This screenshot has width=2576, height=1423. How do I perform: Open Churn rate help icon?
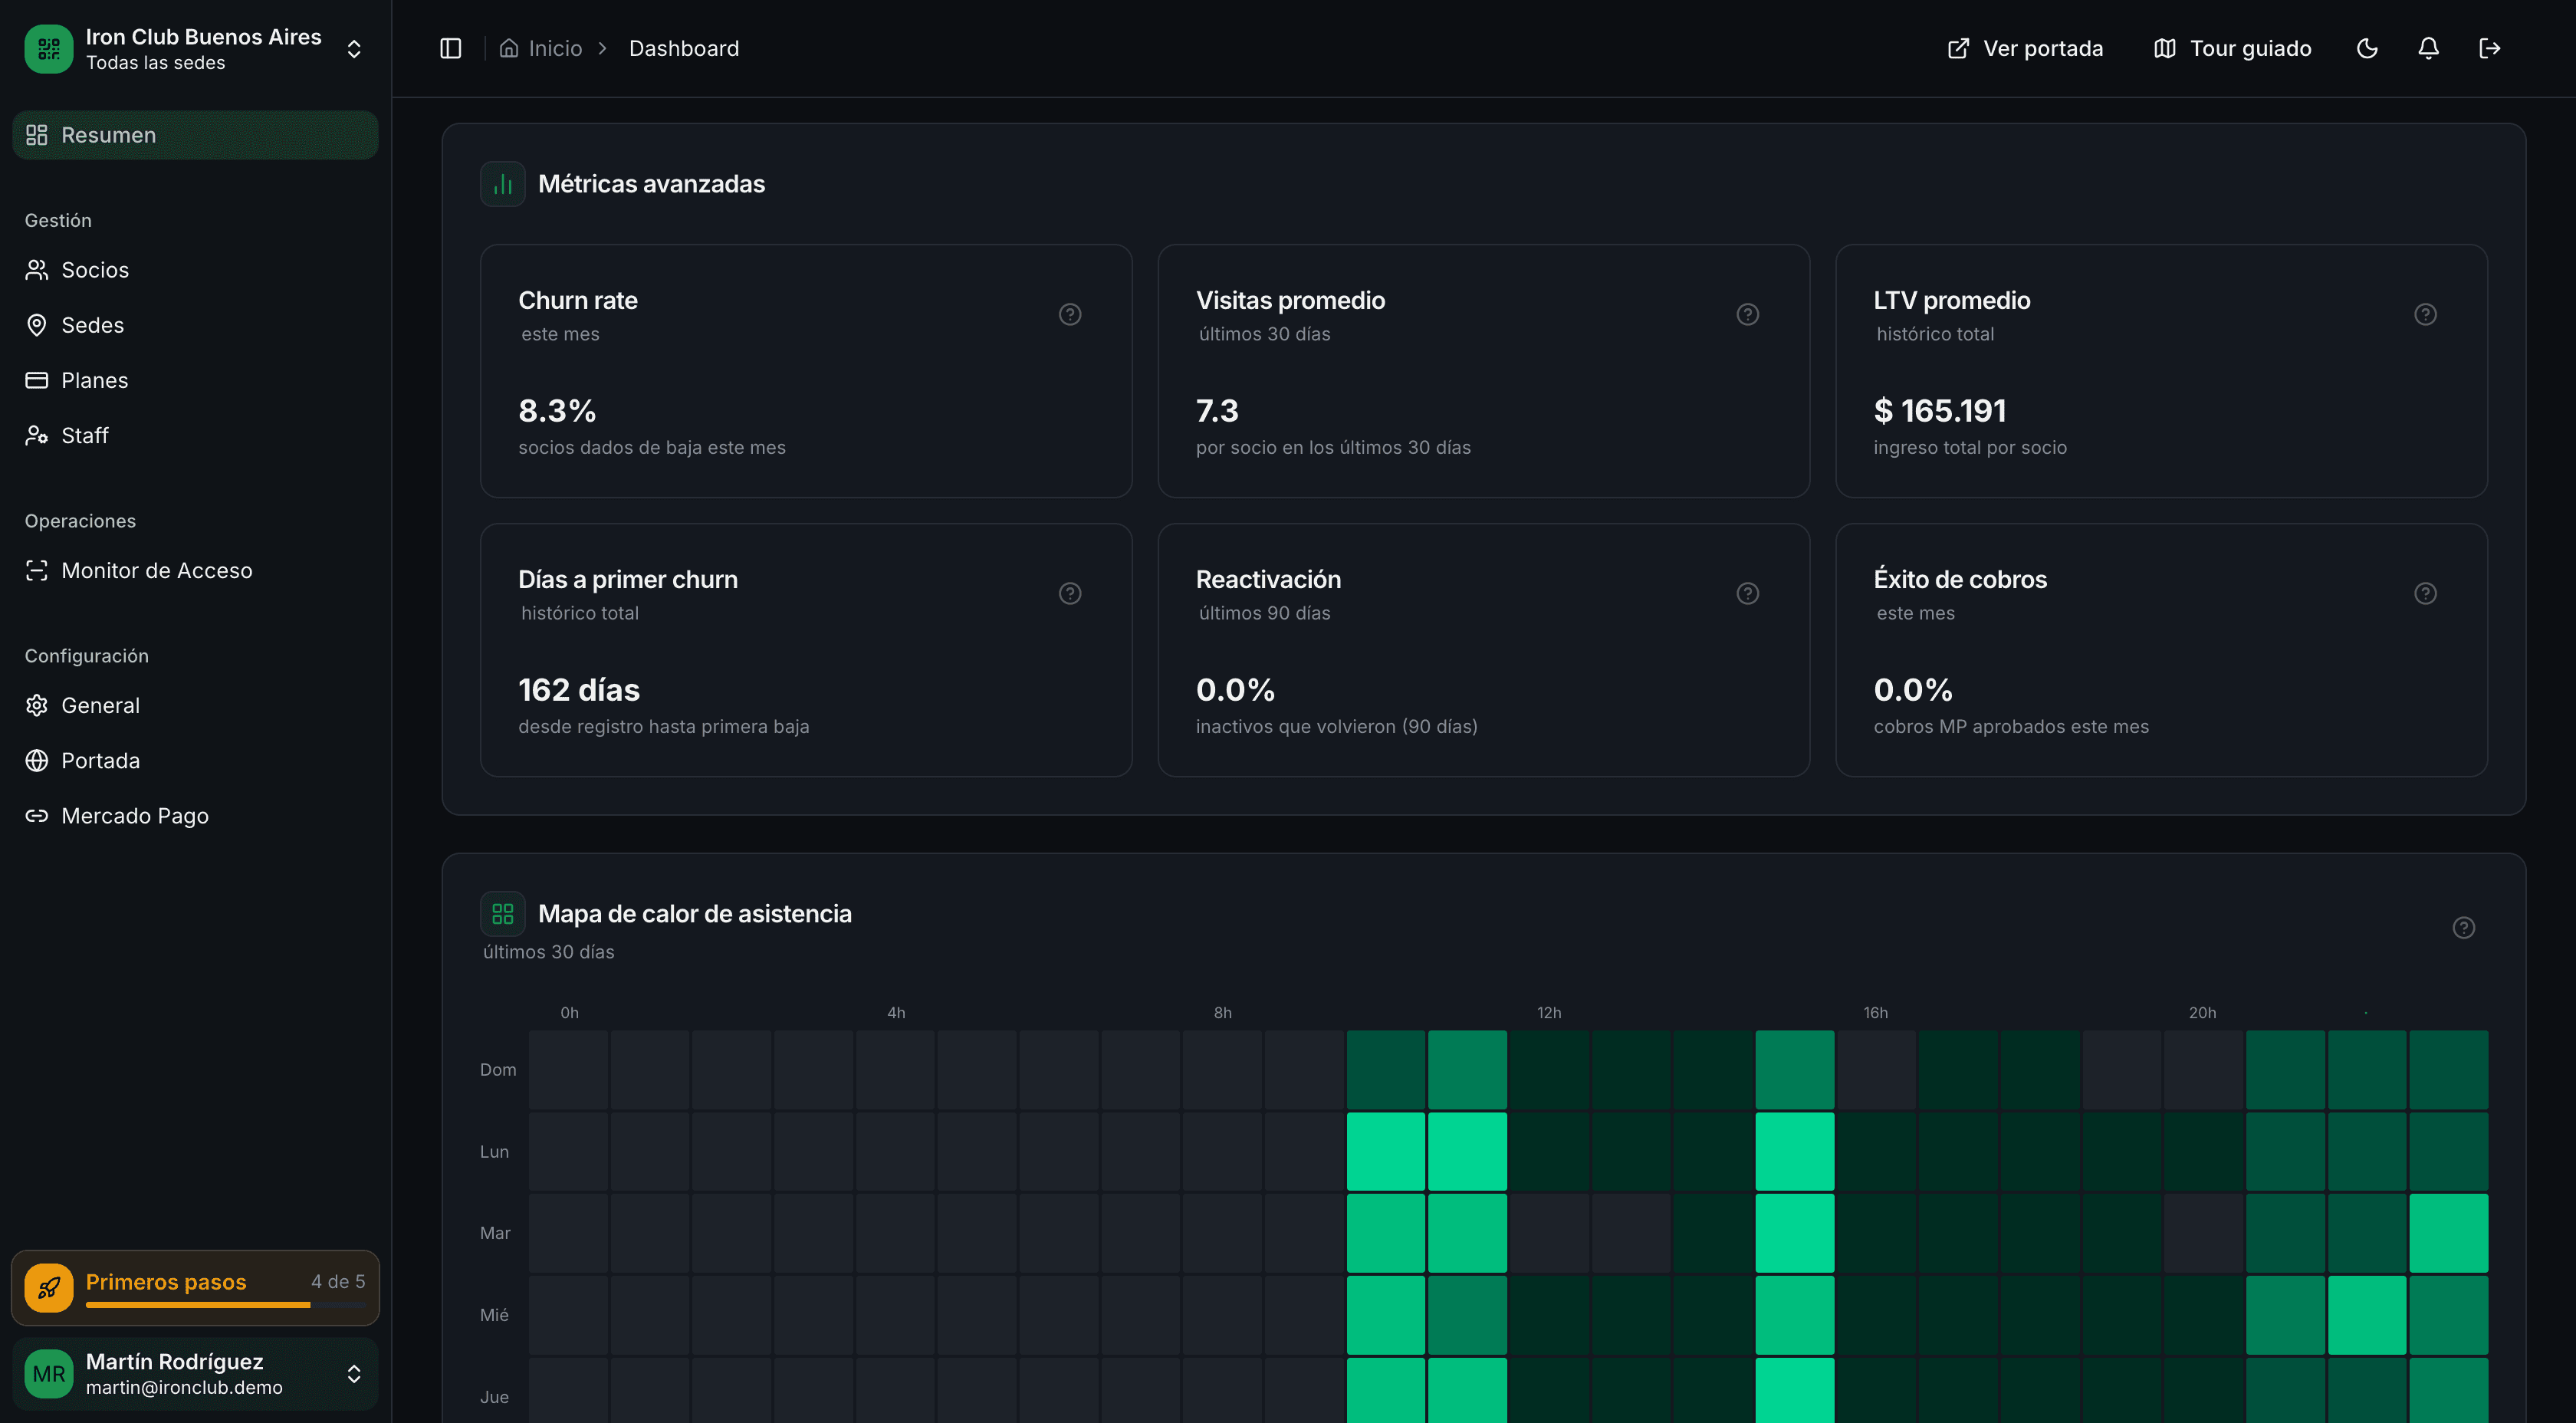(1070, 314)
